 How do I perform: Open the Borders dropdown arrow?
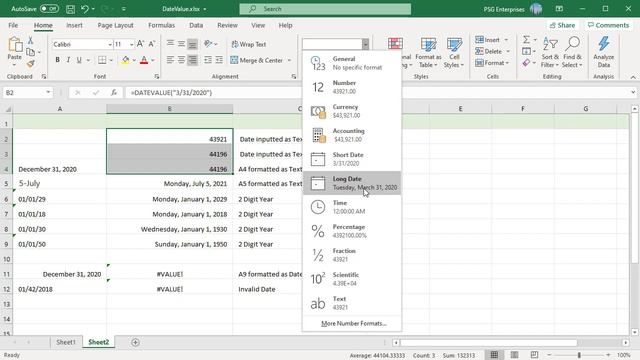tap(111, 60)
